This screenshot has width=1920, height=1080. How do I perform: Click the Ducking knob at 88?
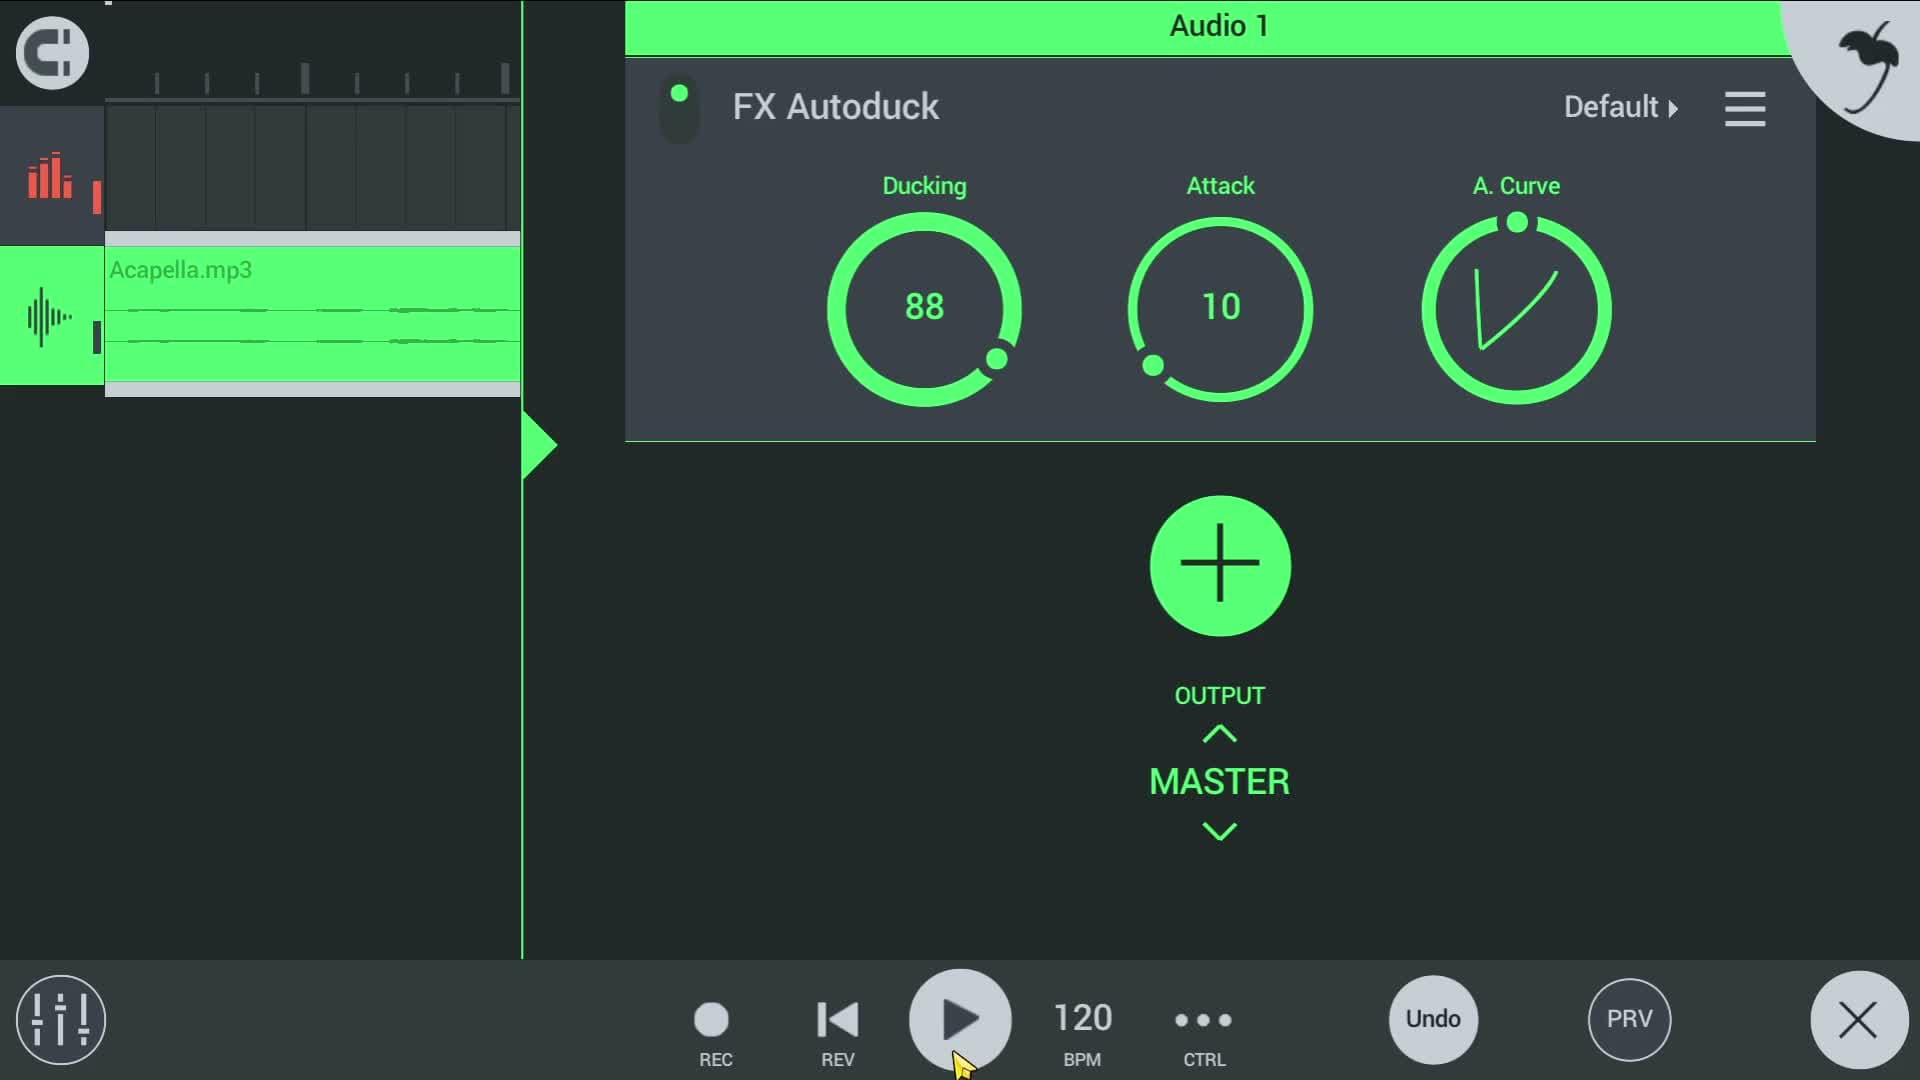924,309
